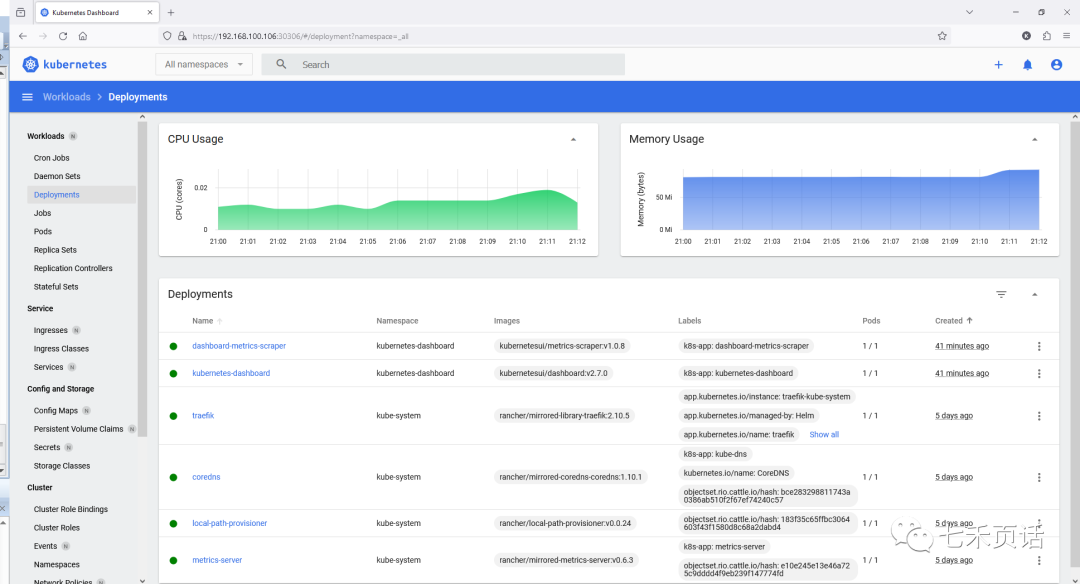Viewport: 1080px width, 584px height.
Task: Open actions menu for dashboard-metrics-scraper row
Action: click(x=1039, y=346)
